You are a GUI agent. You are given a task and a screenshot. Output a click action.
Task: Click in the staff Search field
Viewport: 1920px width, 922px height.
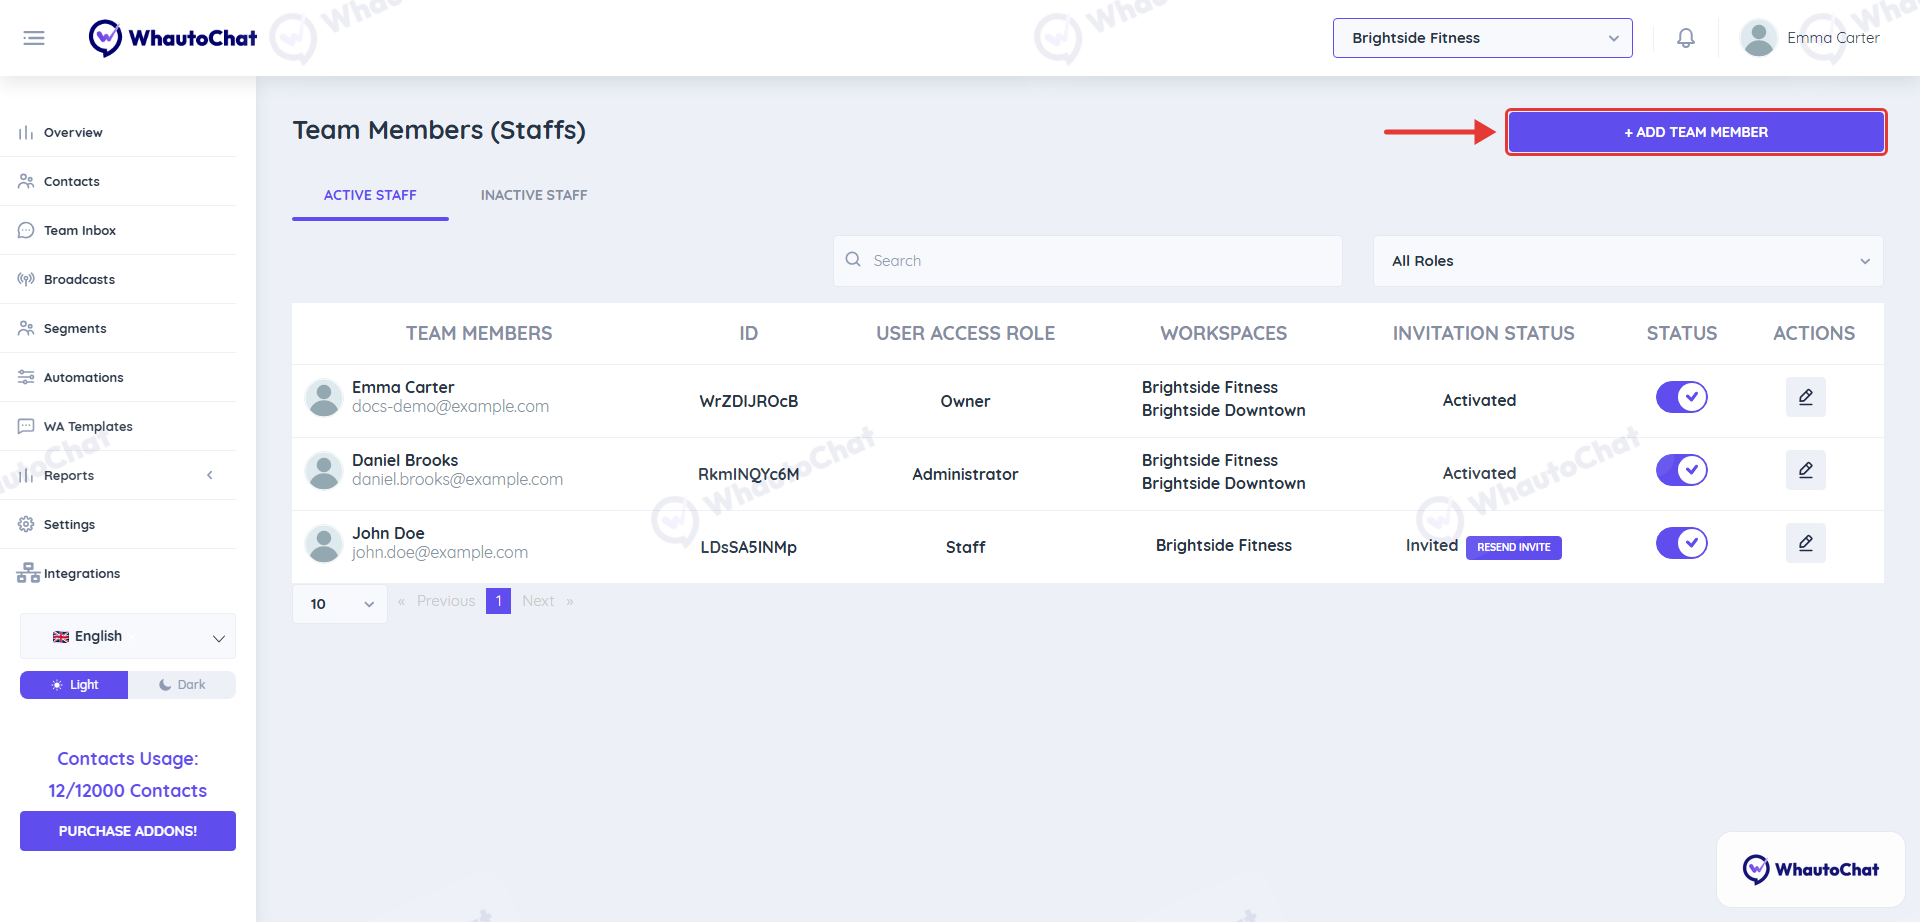(x=1088, y=261)
